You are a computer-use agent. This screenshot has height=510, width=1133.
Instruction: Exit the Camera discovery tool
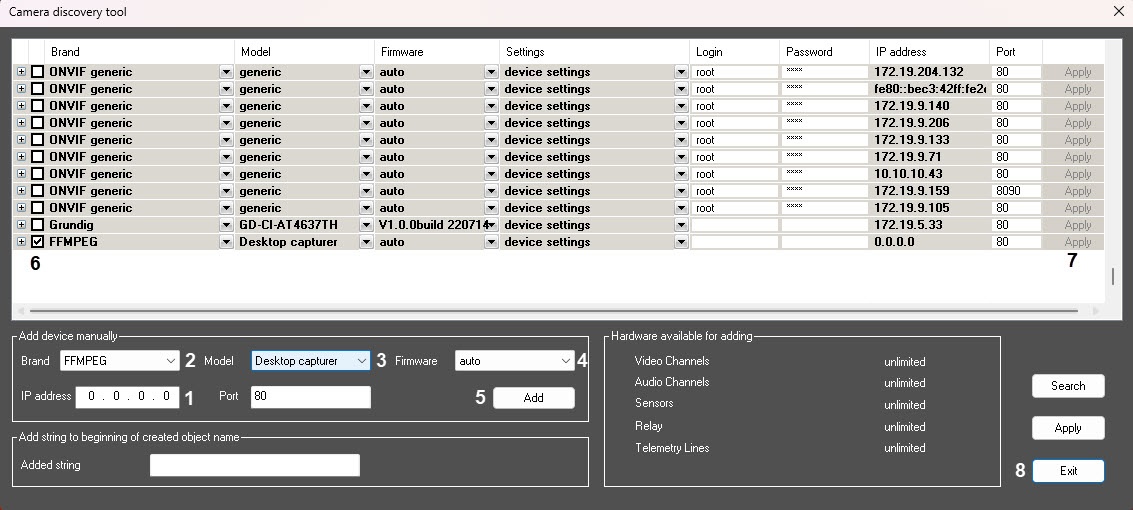coord(1068,471)
